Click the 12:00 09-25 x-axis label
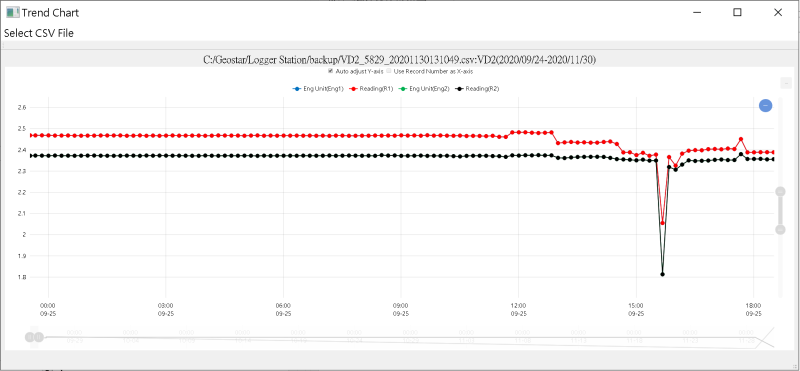Image resolution: width=800 pixels, height=371 pixels. tap(518, 310)
